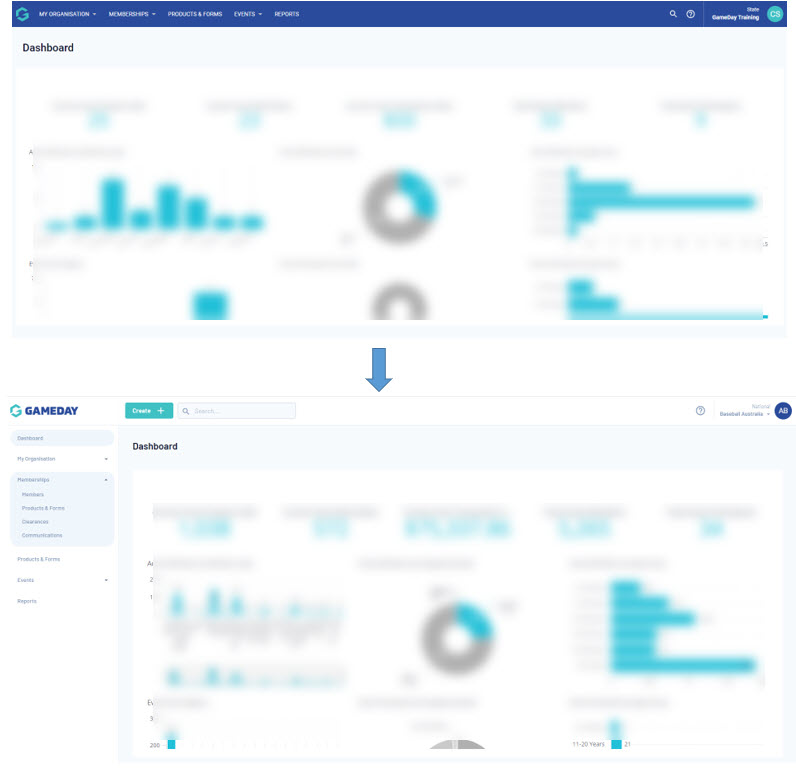Click the plus icon on Create button
796x770 pixels.
[161, 411]
